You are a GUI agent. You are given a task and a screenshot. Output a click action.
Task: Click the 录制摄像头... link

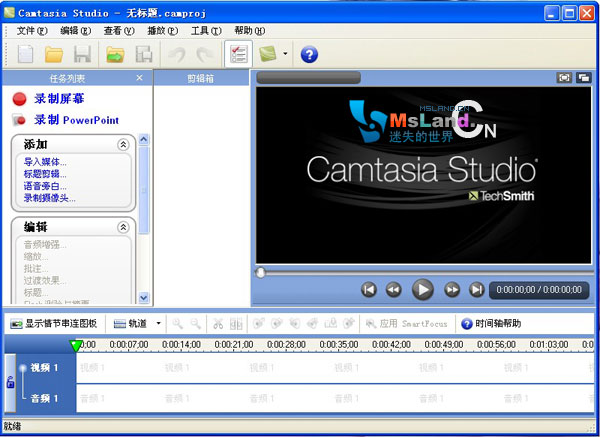pos(50,198)
